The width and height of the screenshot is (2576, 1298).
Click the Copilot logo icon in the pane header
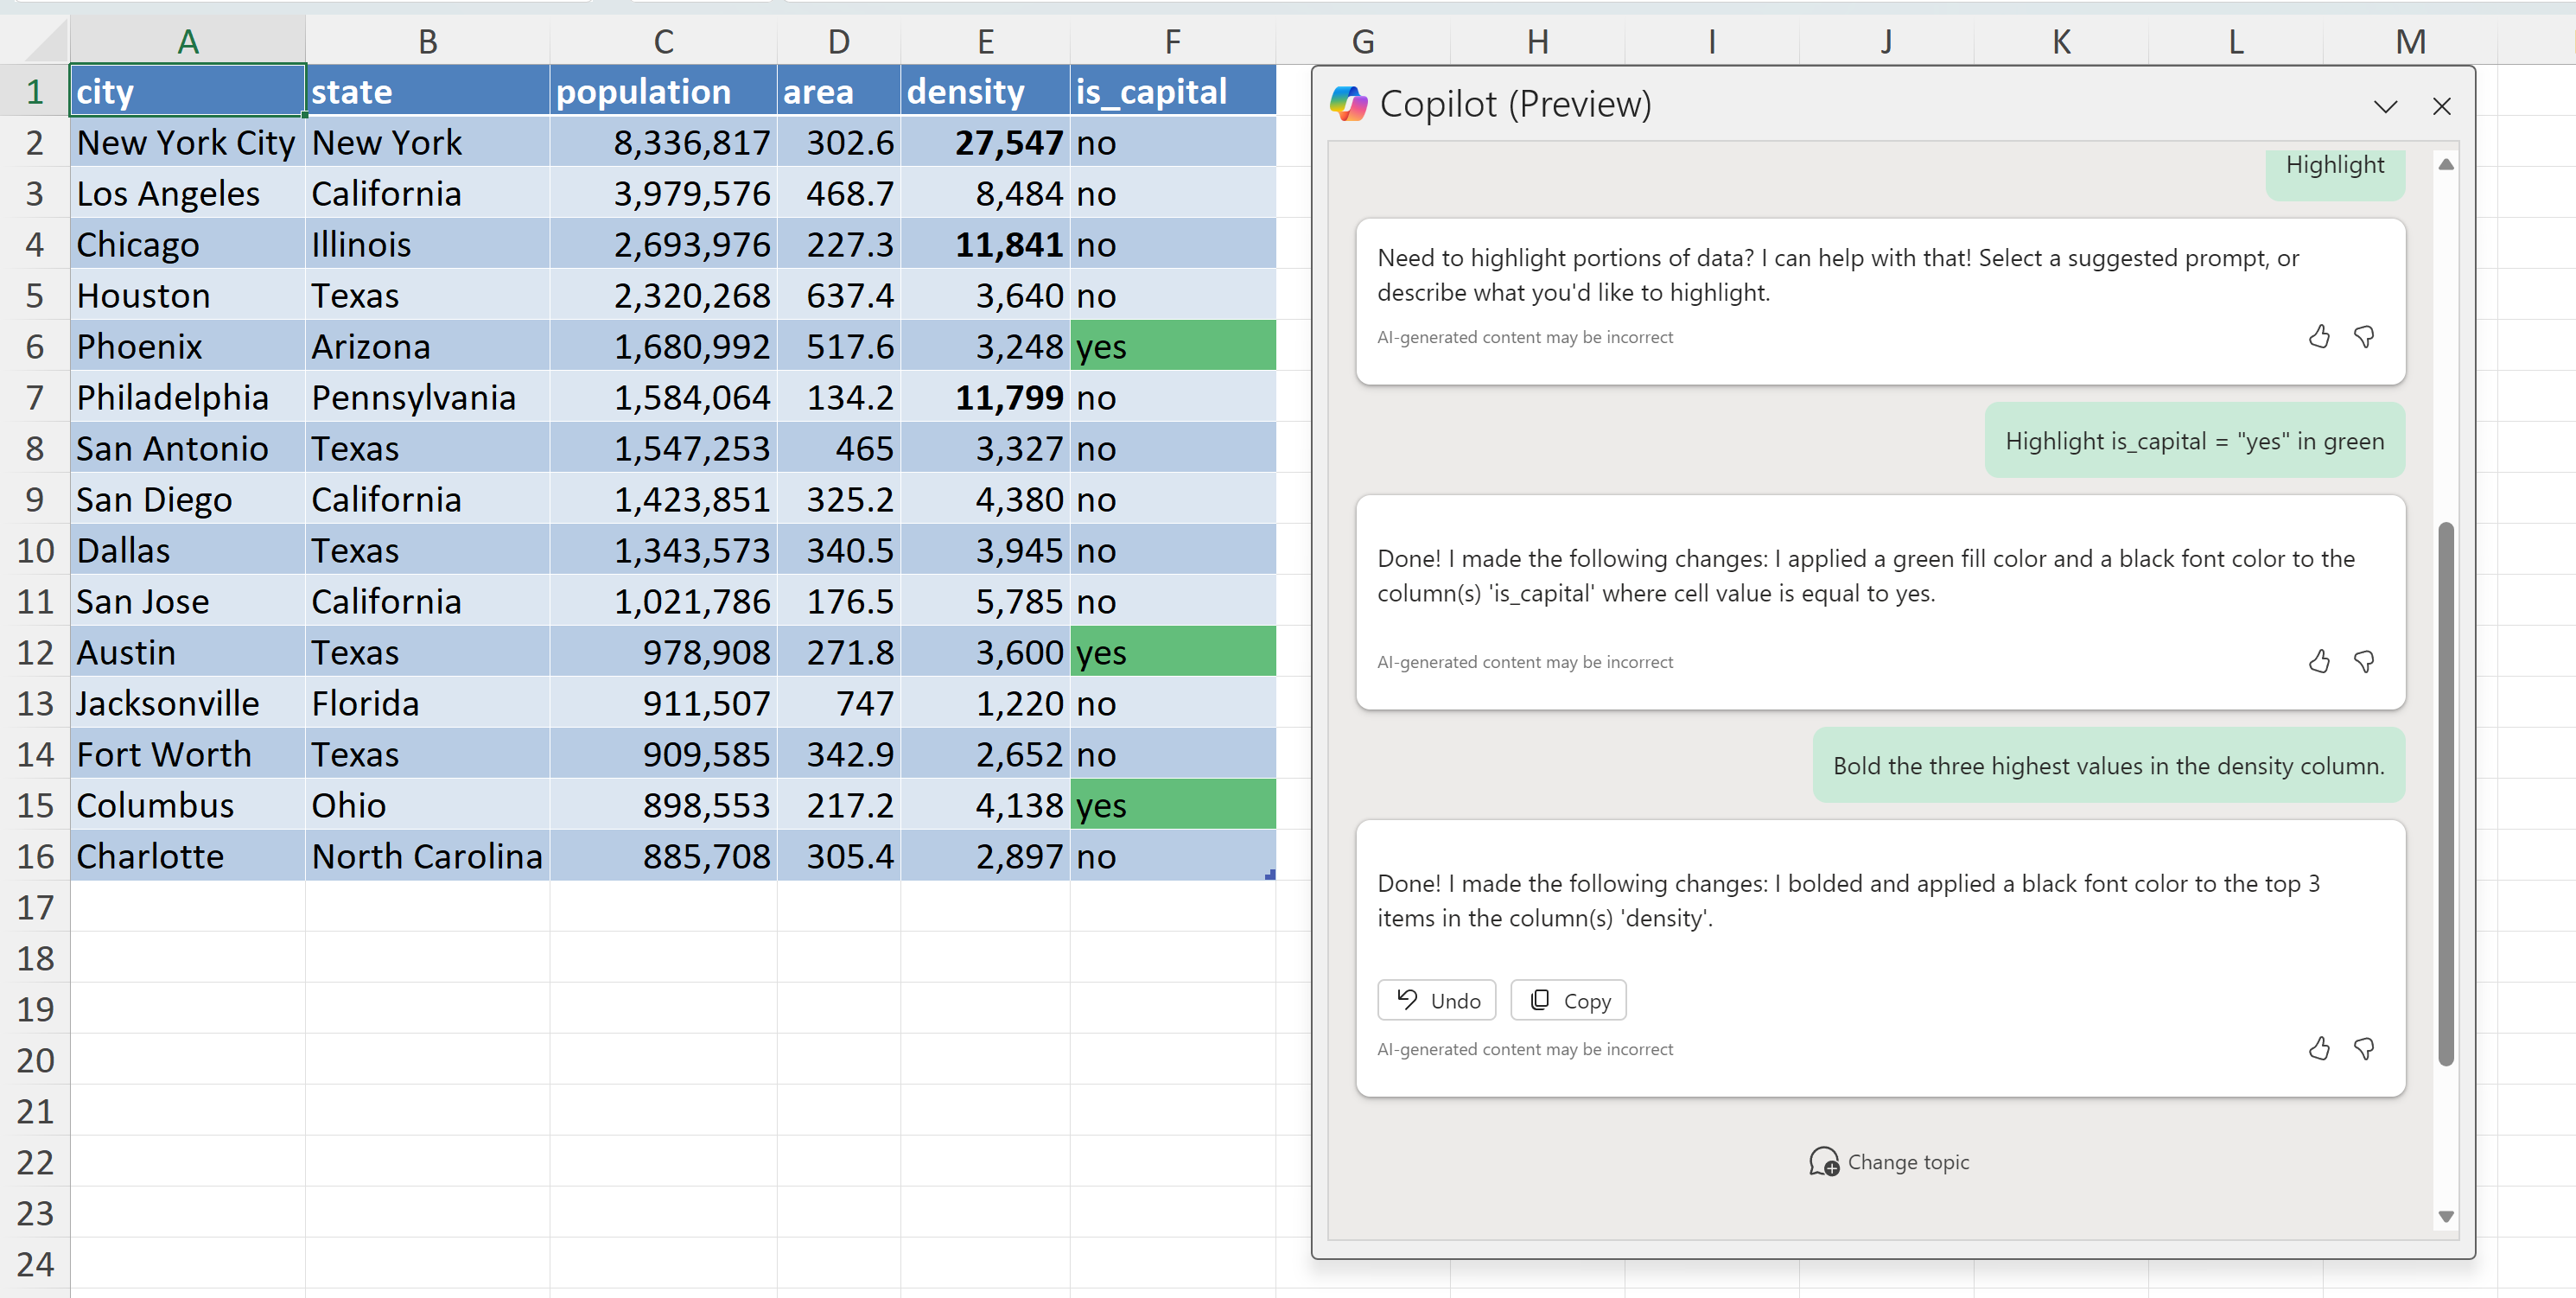[1348, 104]
